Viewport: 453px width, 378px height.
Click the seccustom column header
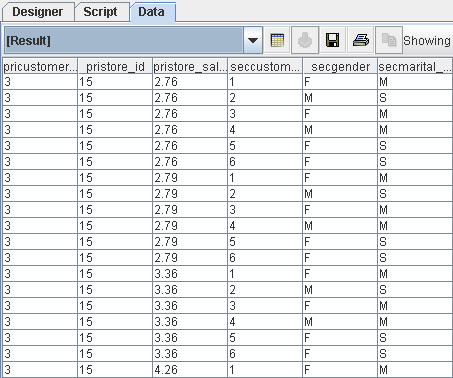265,66
